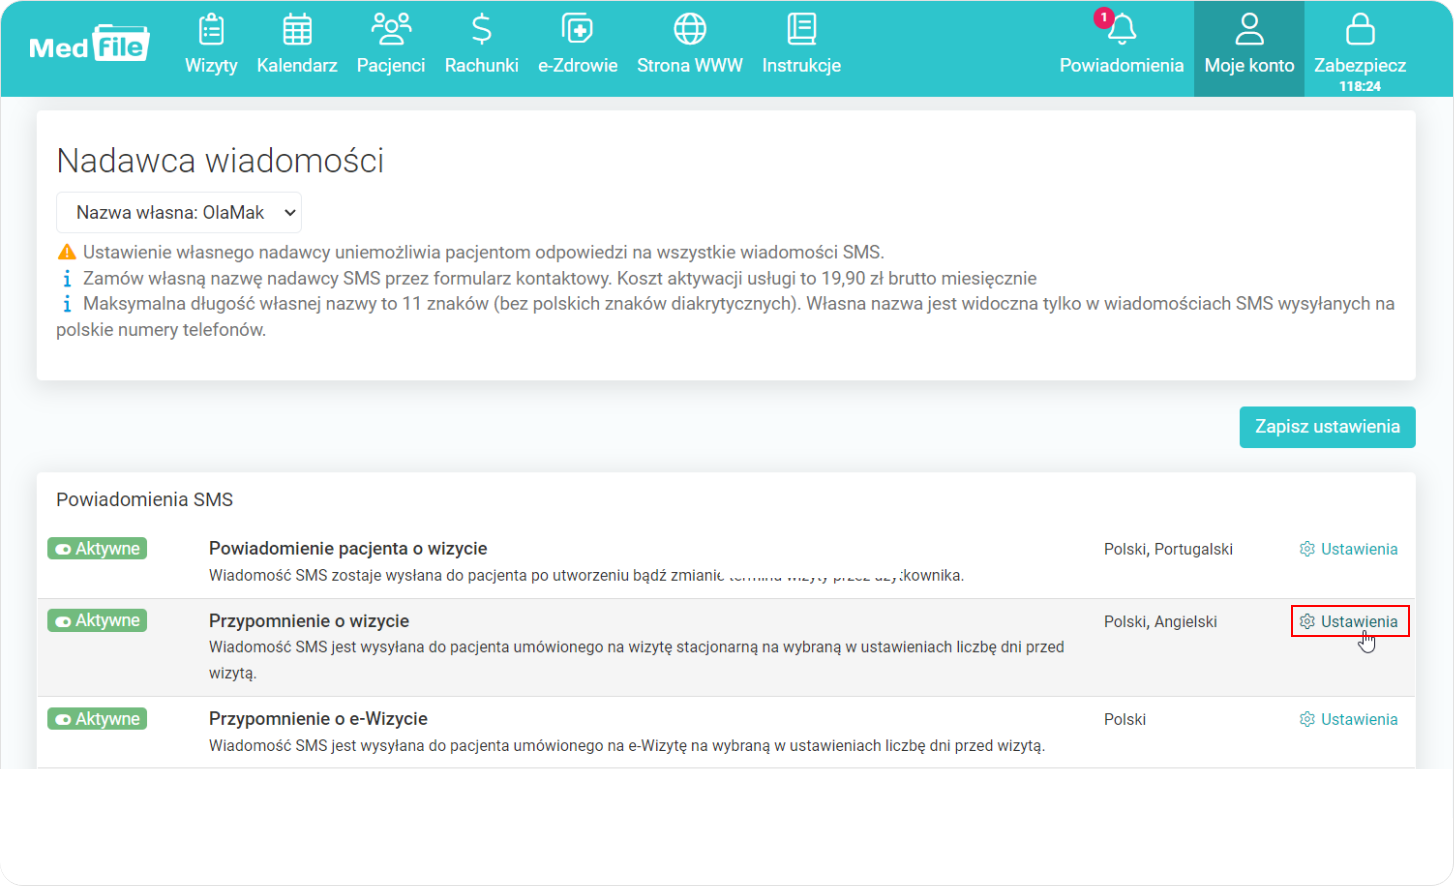Open Ustawienia link for Powiadomienie pacjenta
The image size is (1454, 886).
[1359, 549]
